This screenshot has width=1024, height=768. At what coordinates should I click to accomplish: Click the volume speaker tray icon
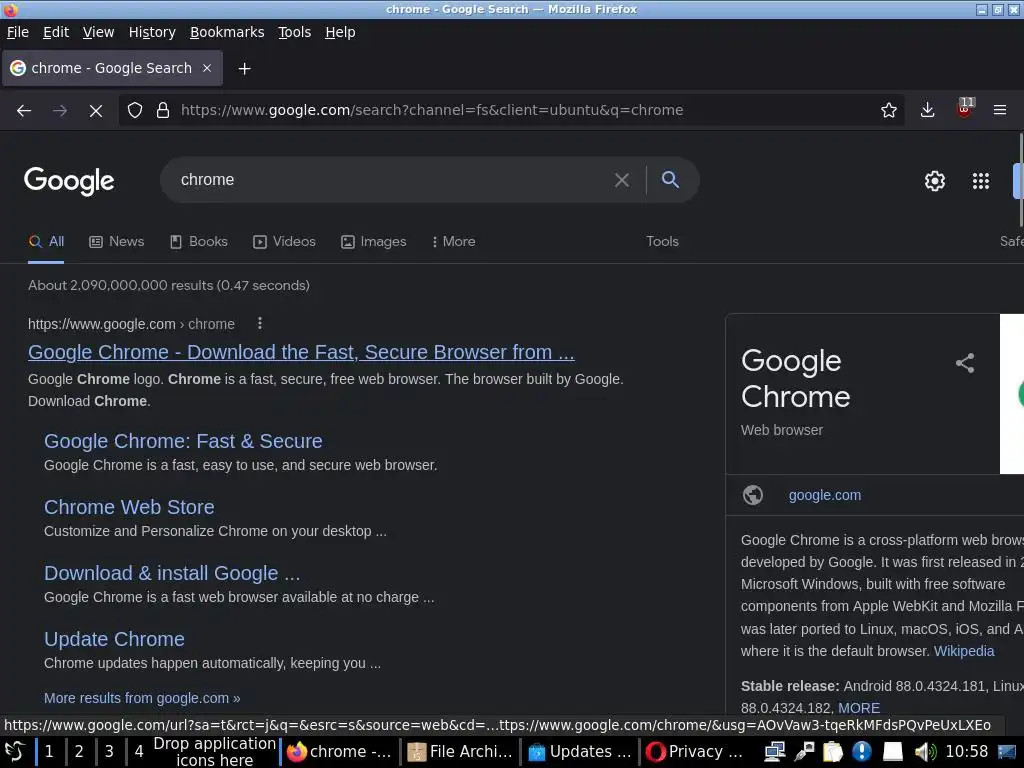(925, 752)
